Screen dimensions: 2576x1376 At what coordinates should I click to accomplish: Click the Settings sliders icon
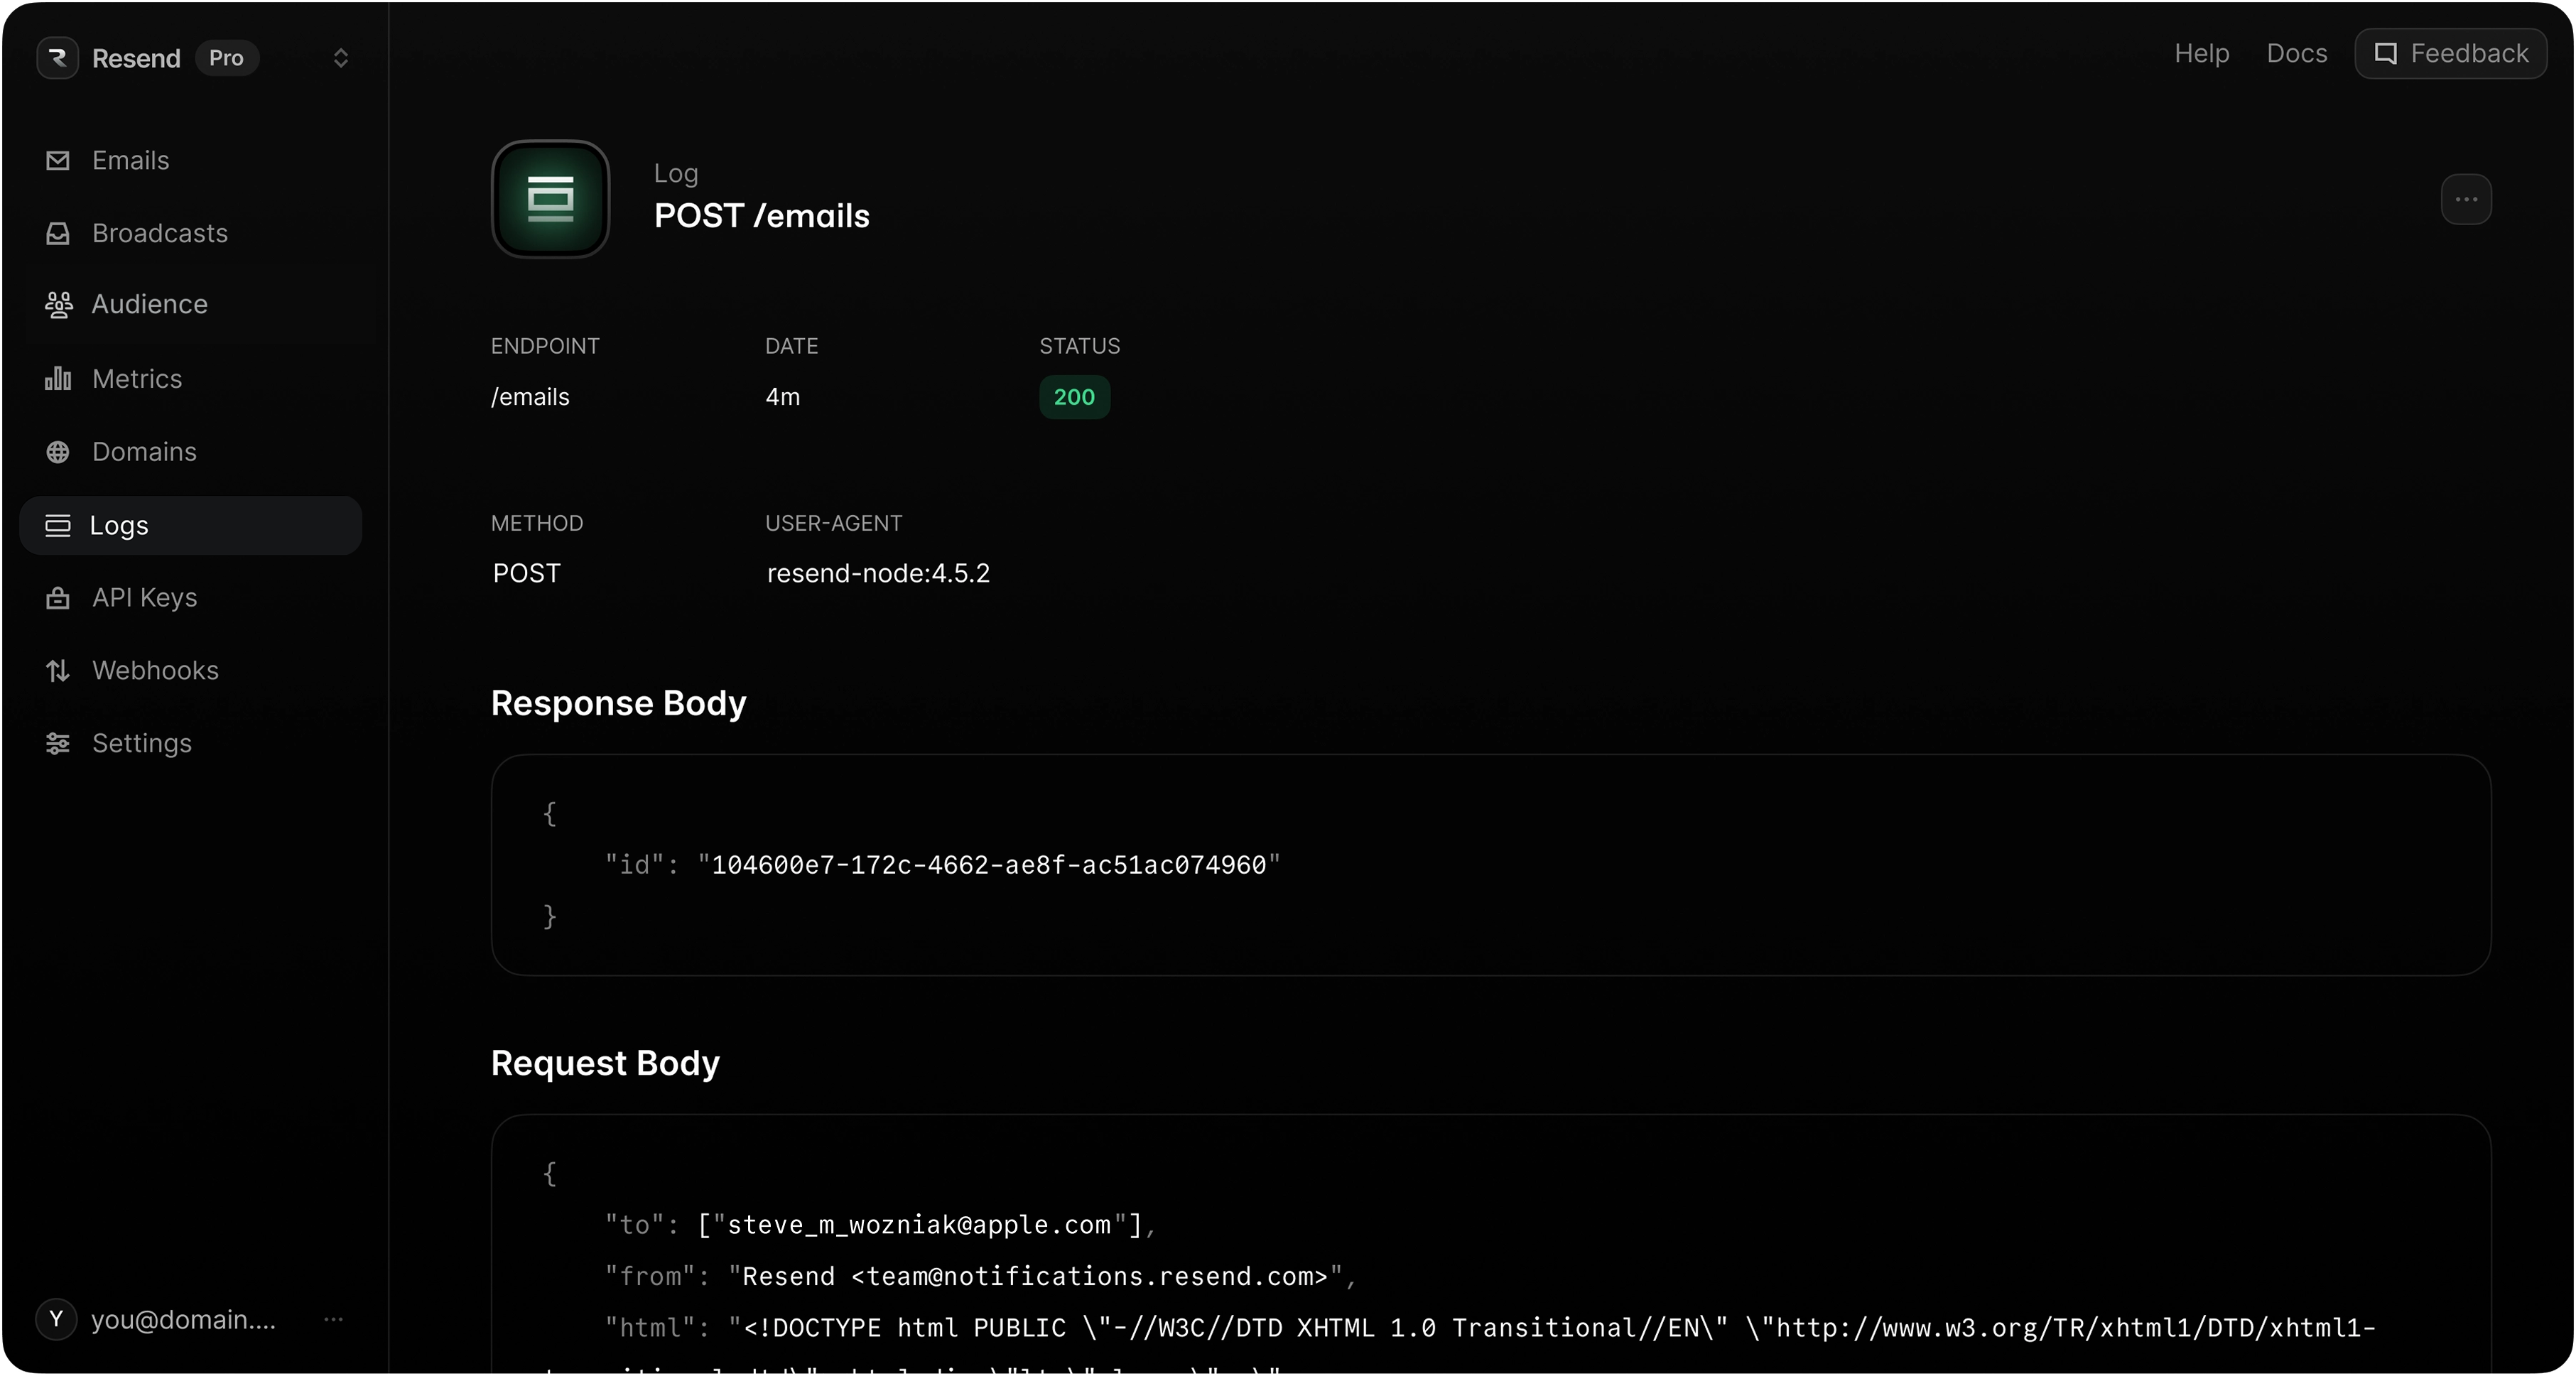[x=58, y=743]
